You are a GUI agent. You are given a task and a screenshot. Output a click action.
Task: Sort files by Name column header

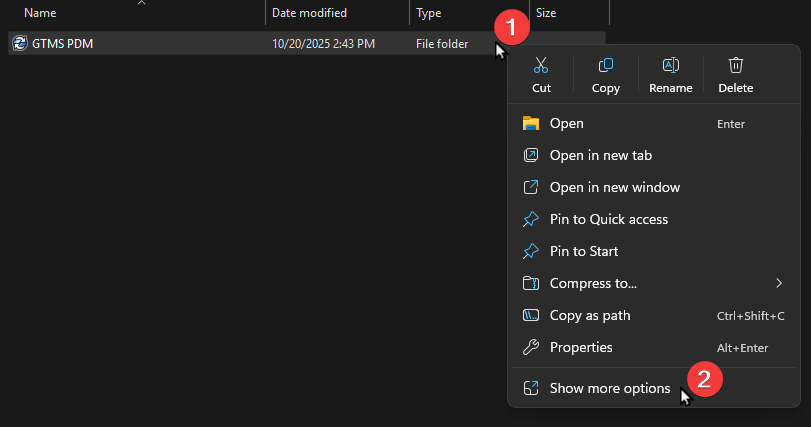40,13
